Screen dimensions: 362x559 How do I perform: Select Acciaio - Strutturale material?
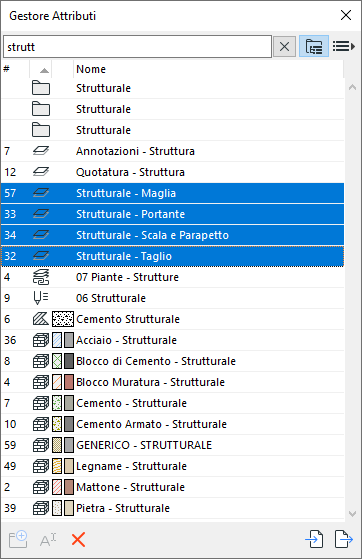point(173,340)
